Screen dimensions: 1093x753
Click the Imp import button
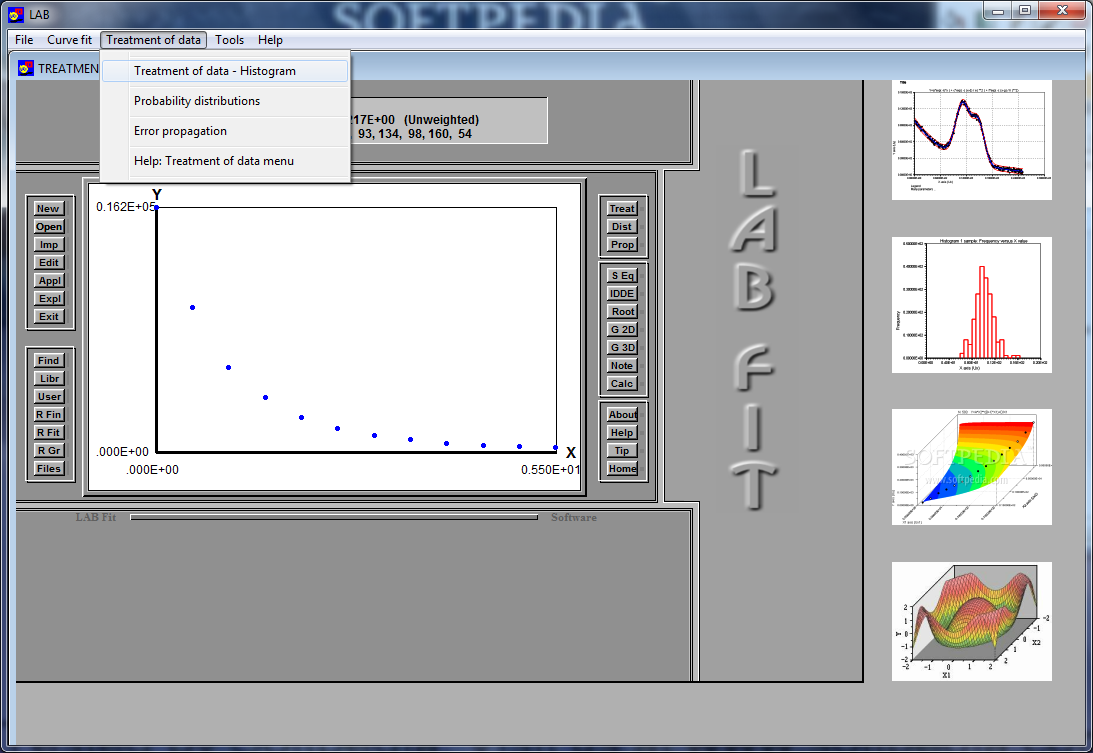tap(49, 245)
